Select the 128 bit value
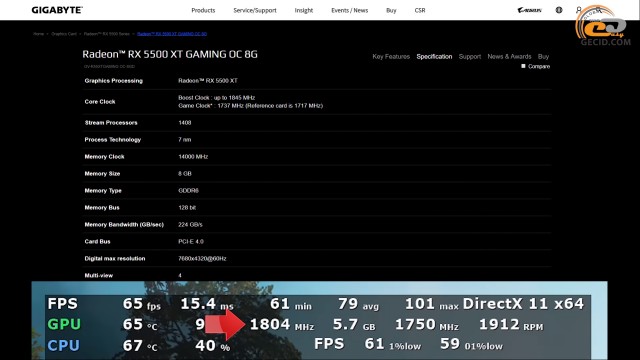This screenshot has height=360, width=640. pyautogui.click(x=187, y=208)
